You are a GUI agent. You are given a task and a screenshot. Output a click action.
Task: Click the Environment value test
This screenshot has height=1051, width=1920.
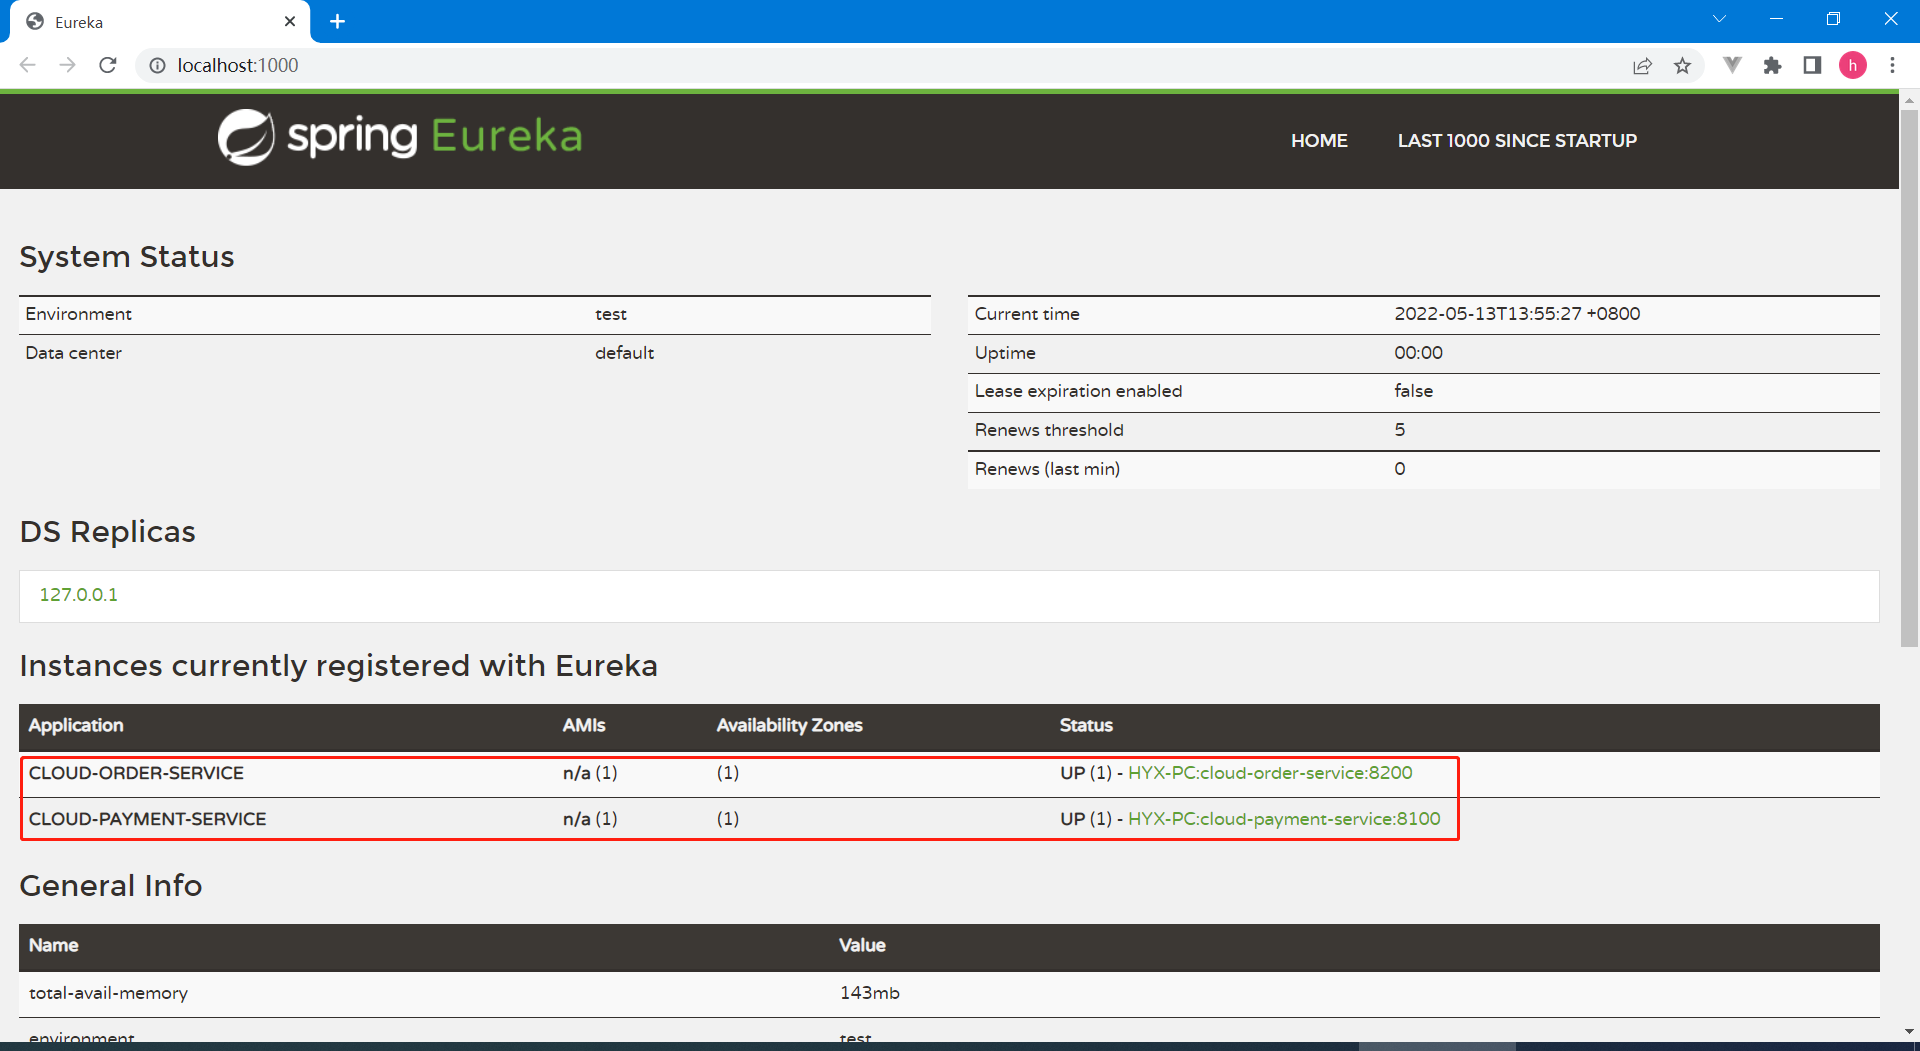tap(610, 314)
